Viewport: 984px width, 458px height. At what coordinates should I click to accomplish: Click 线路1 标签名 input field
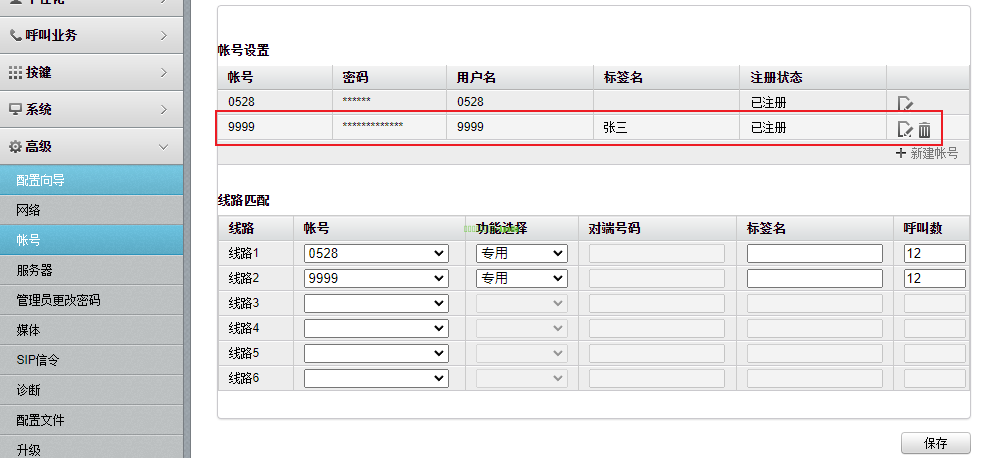tap(814, 254)
